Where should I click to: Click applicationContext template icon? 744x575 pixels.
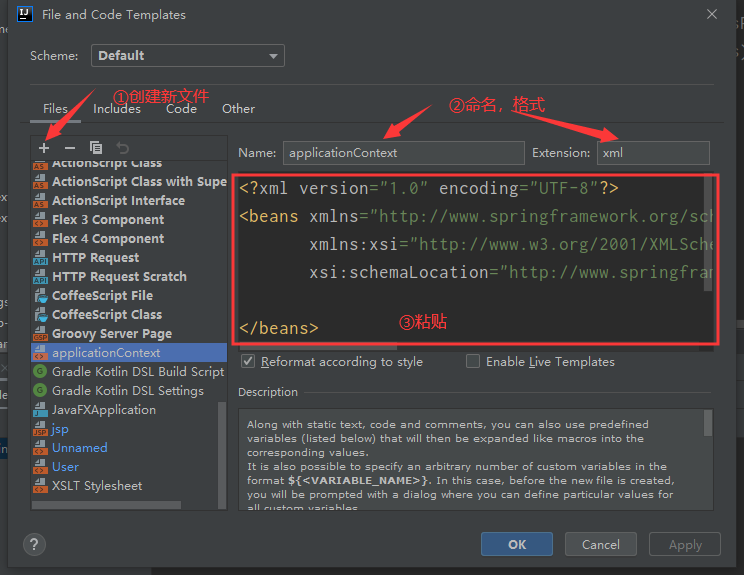(x=40, y=352)
